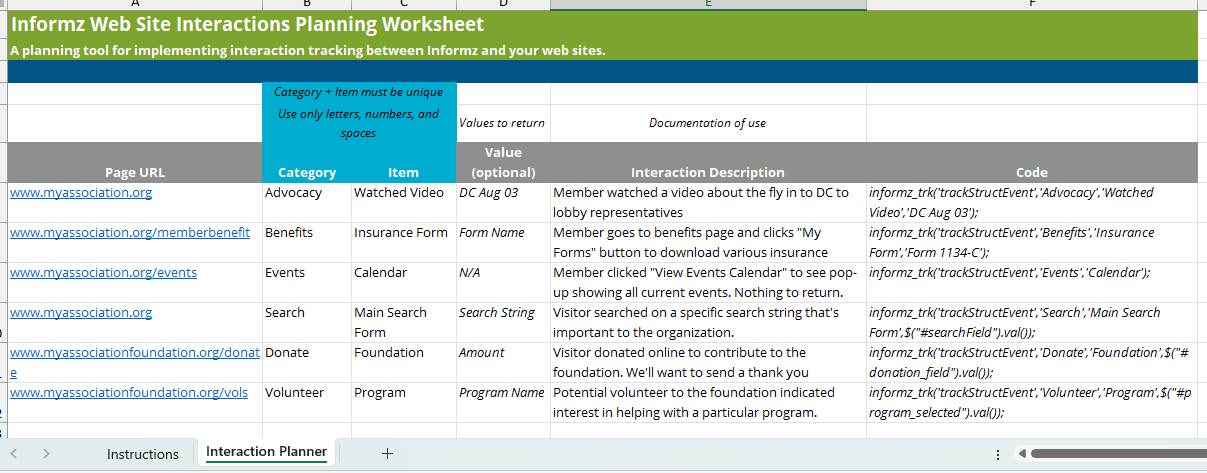Click the N/A value cell
Image resolution: width=1207 pixels, height=473 pixels.
pyautogui.click(x=503, y=282)
